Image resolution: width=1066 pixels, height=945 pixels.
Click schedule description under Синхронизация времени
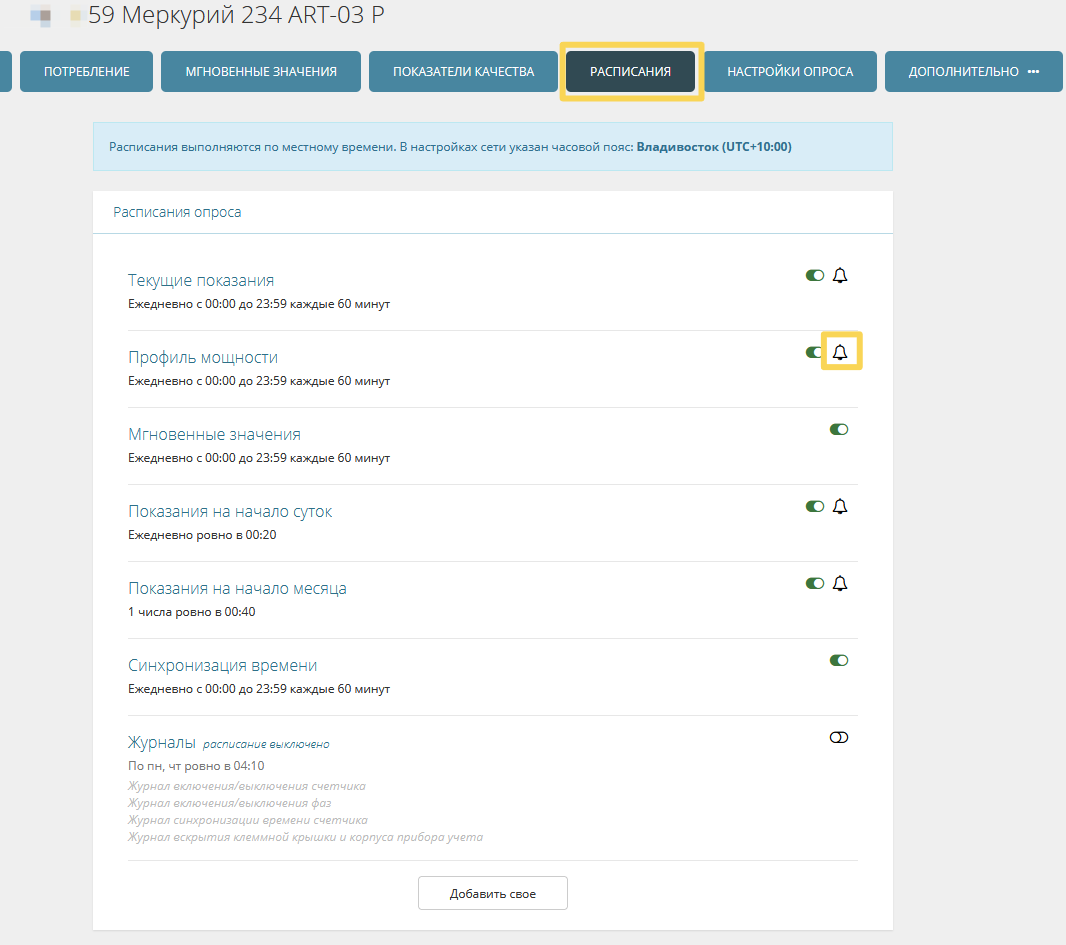[259, 689]
